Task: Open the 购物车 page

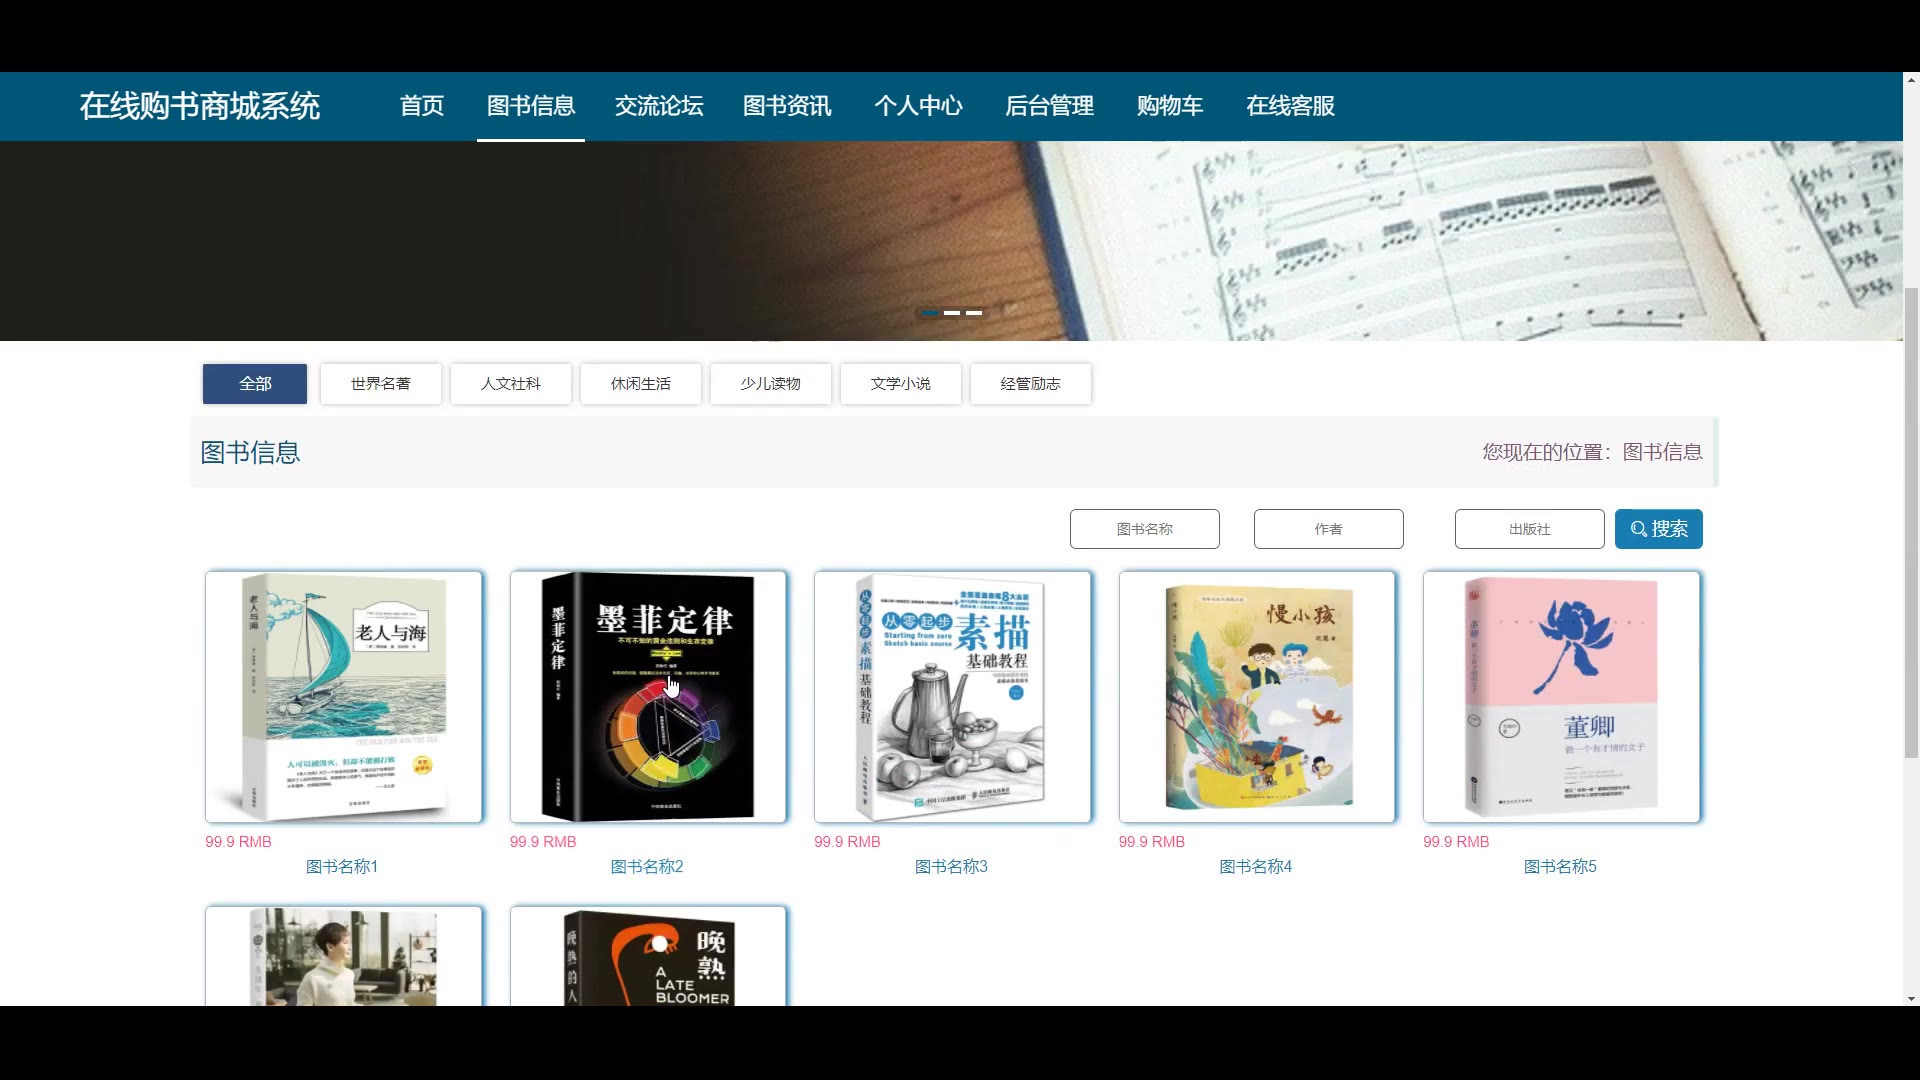Action: coord(1170,106)
